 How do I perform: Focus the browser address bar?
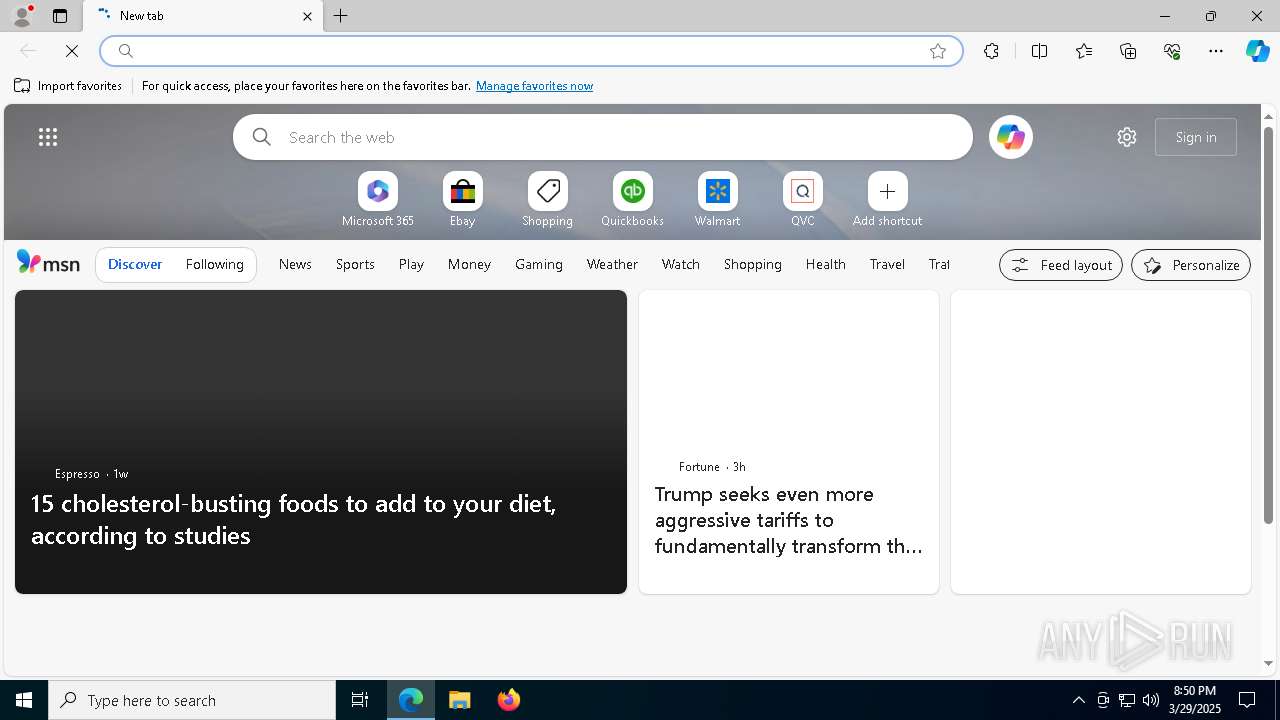click(x=531, y=51)
